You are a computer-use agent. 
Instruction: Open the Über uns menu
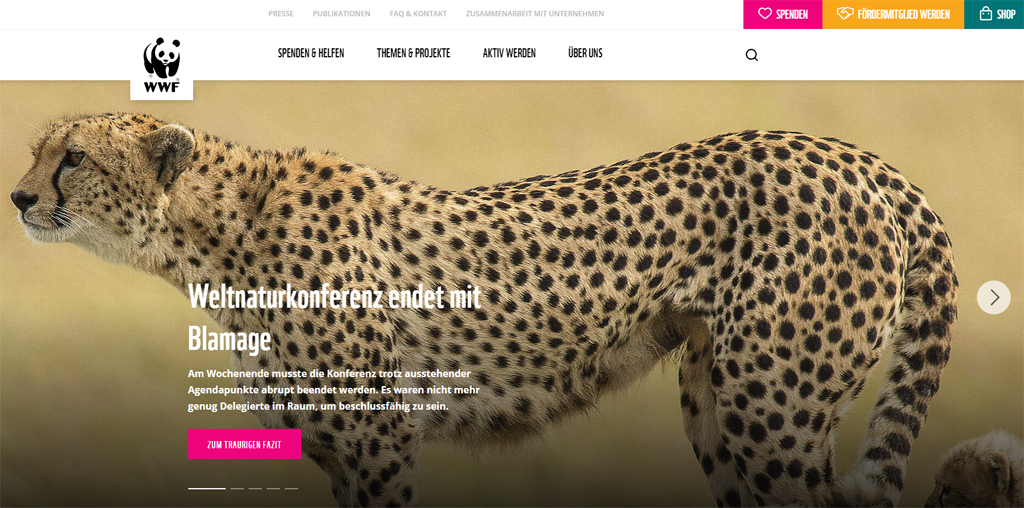pyautogui.click(x=585, y=54)
